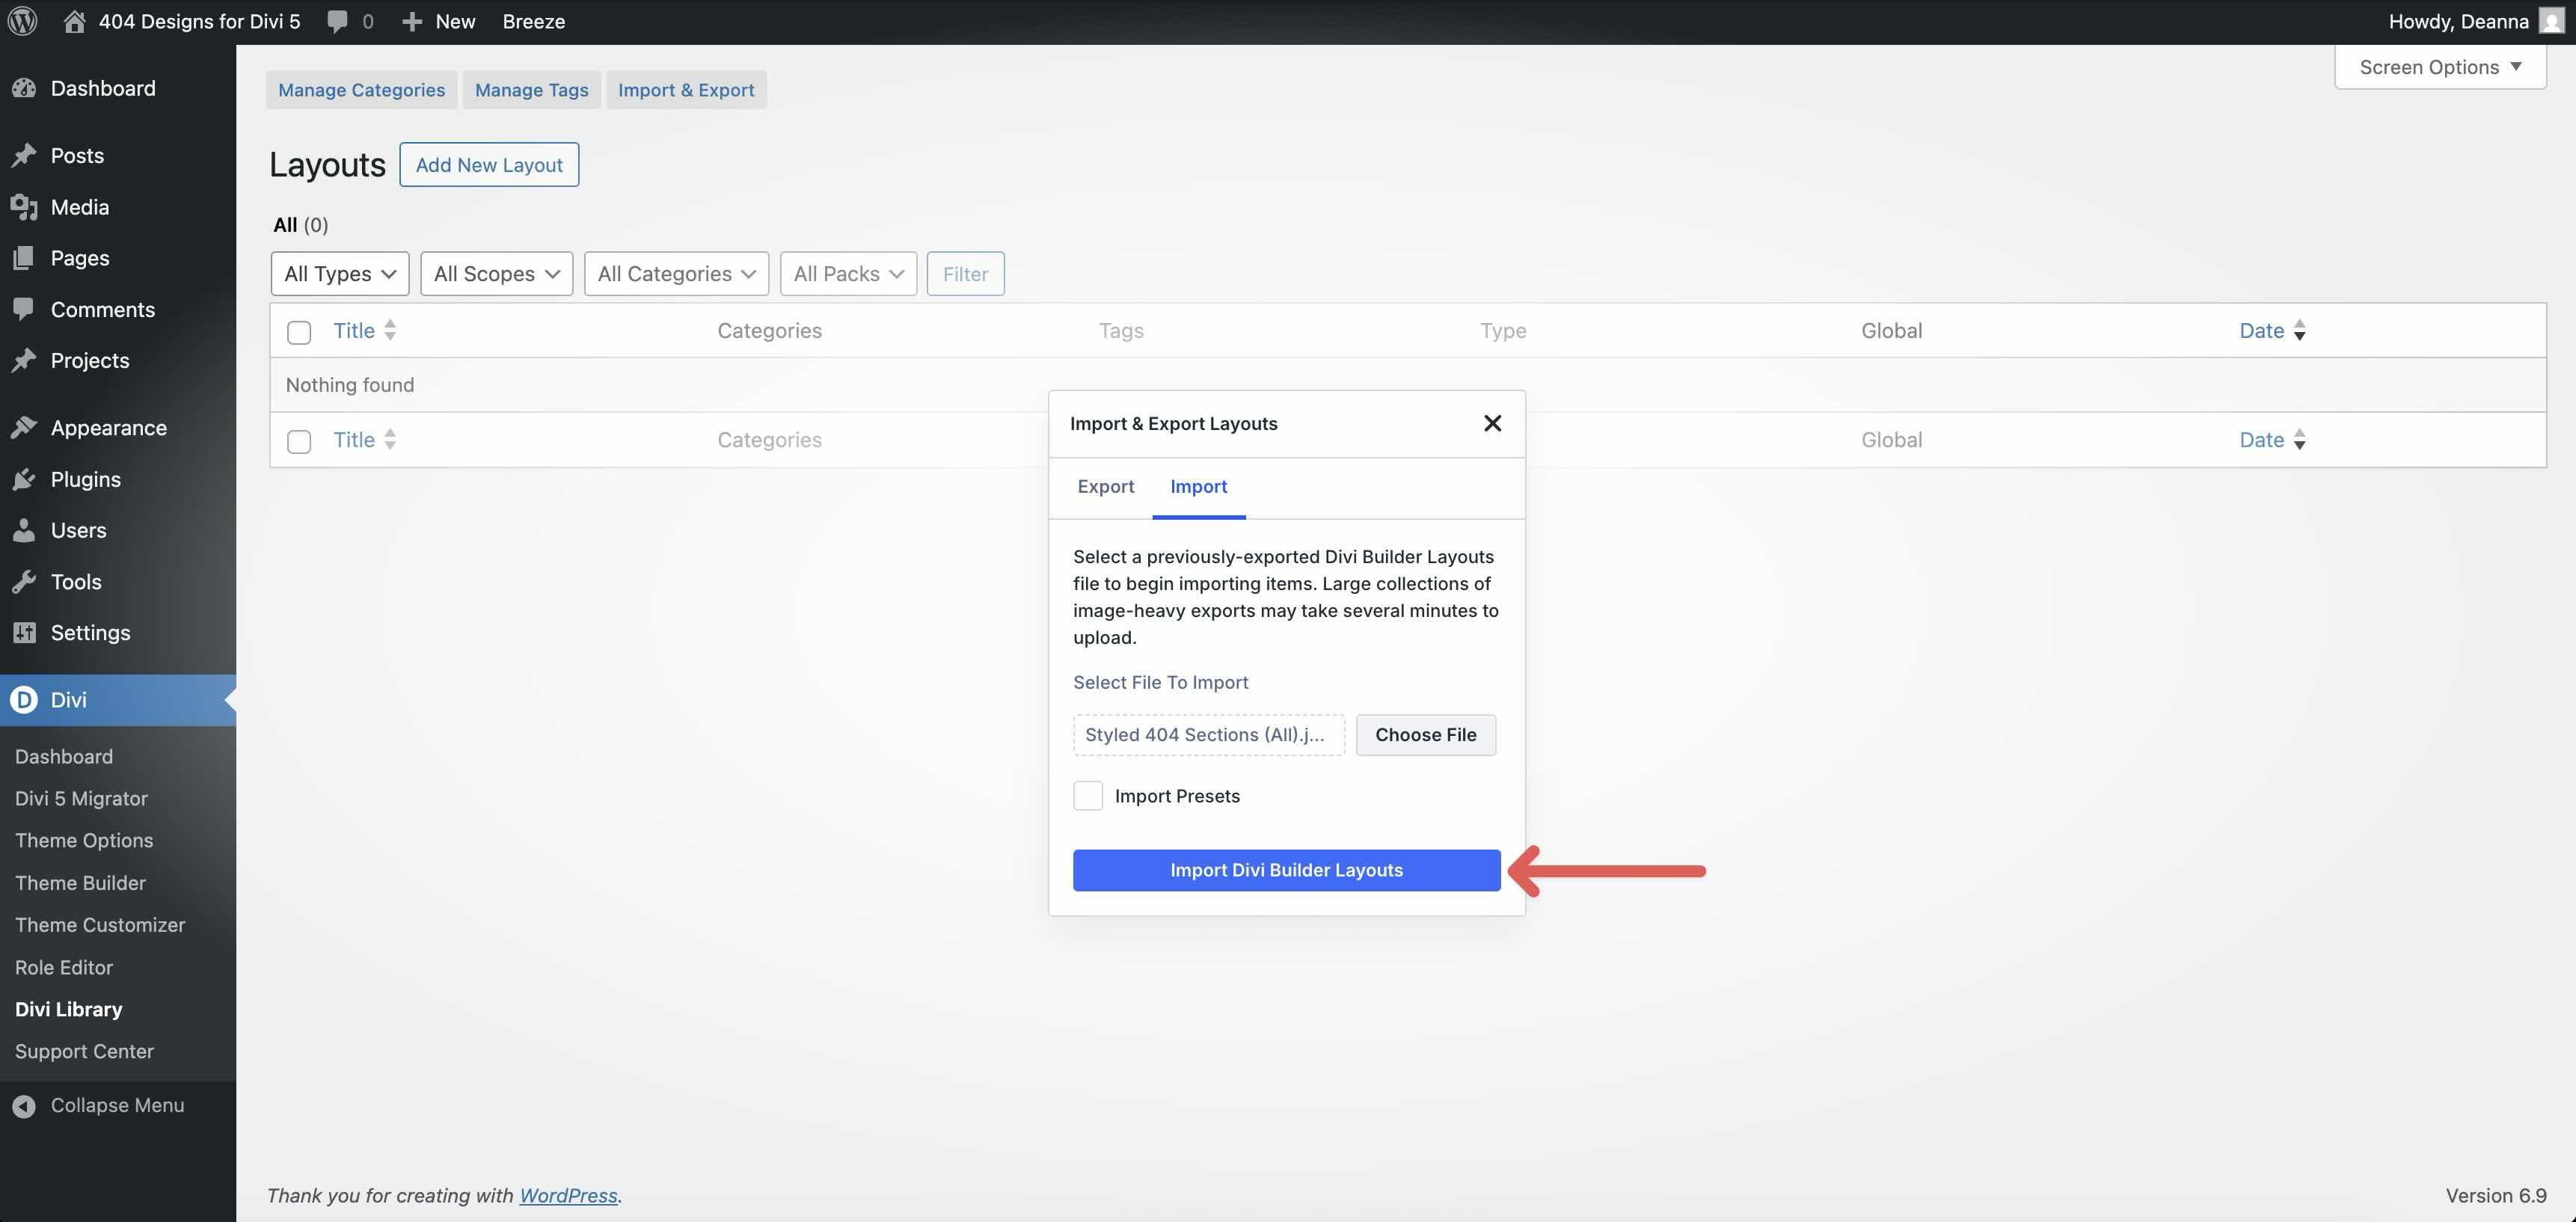Open the WordPress link in footer
2576x1222 pixels.
tap(568, 1194)
